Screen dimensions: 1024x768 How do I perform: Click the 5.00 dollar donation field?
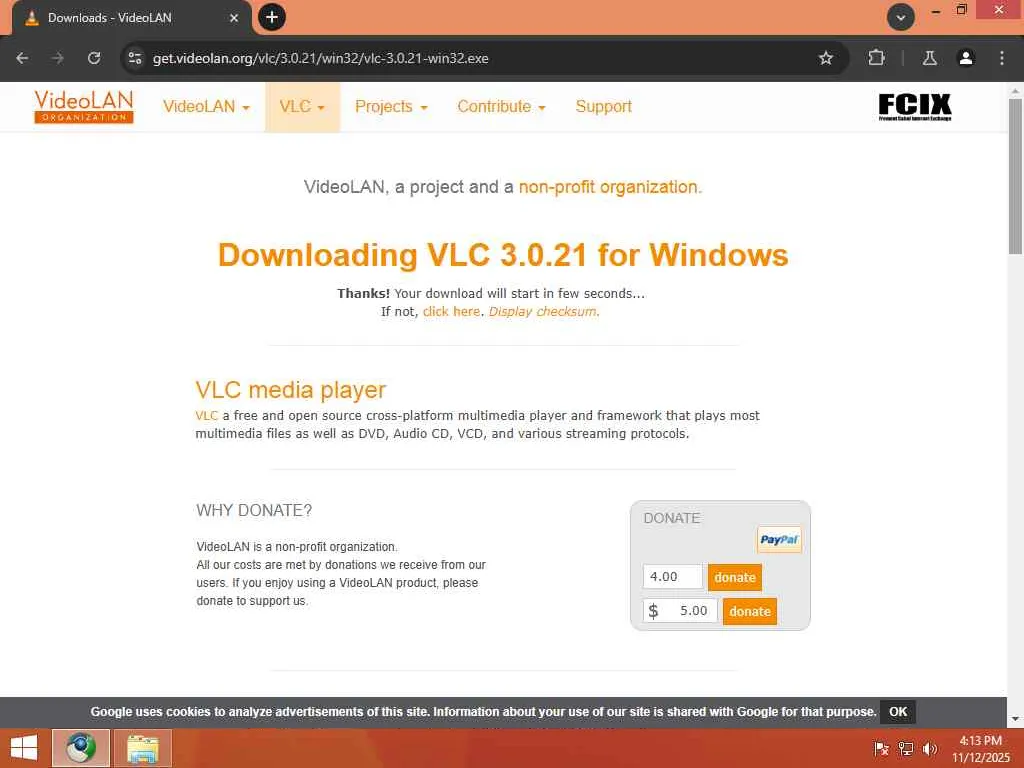pyautogui.click(x=680, y=611)
